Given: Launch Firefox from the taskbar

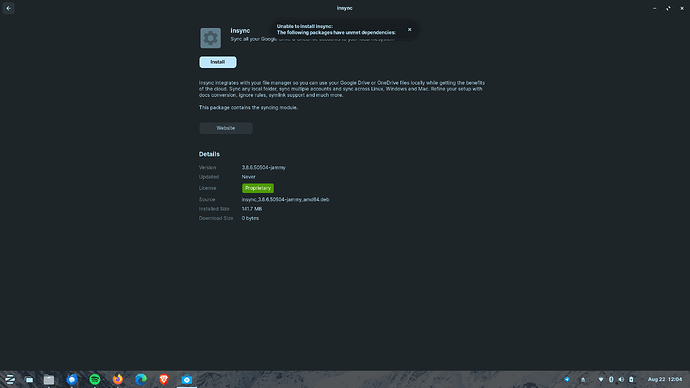Looking at the screenshot, I should (x=117, y=379).
